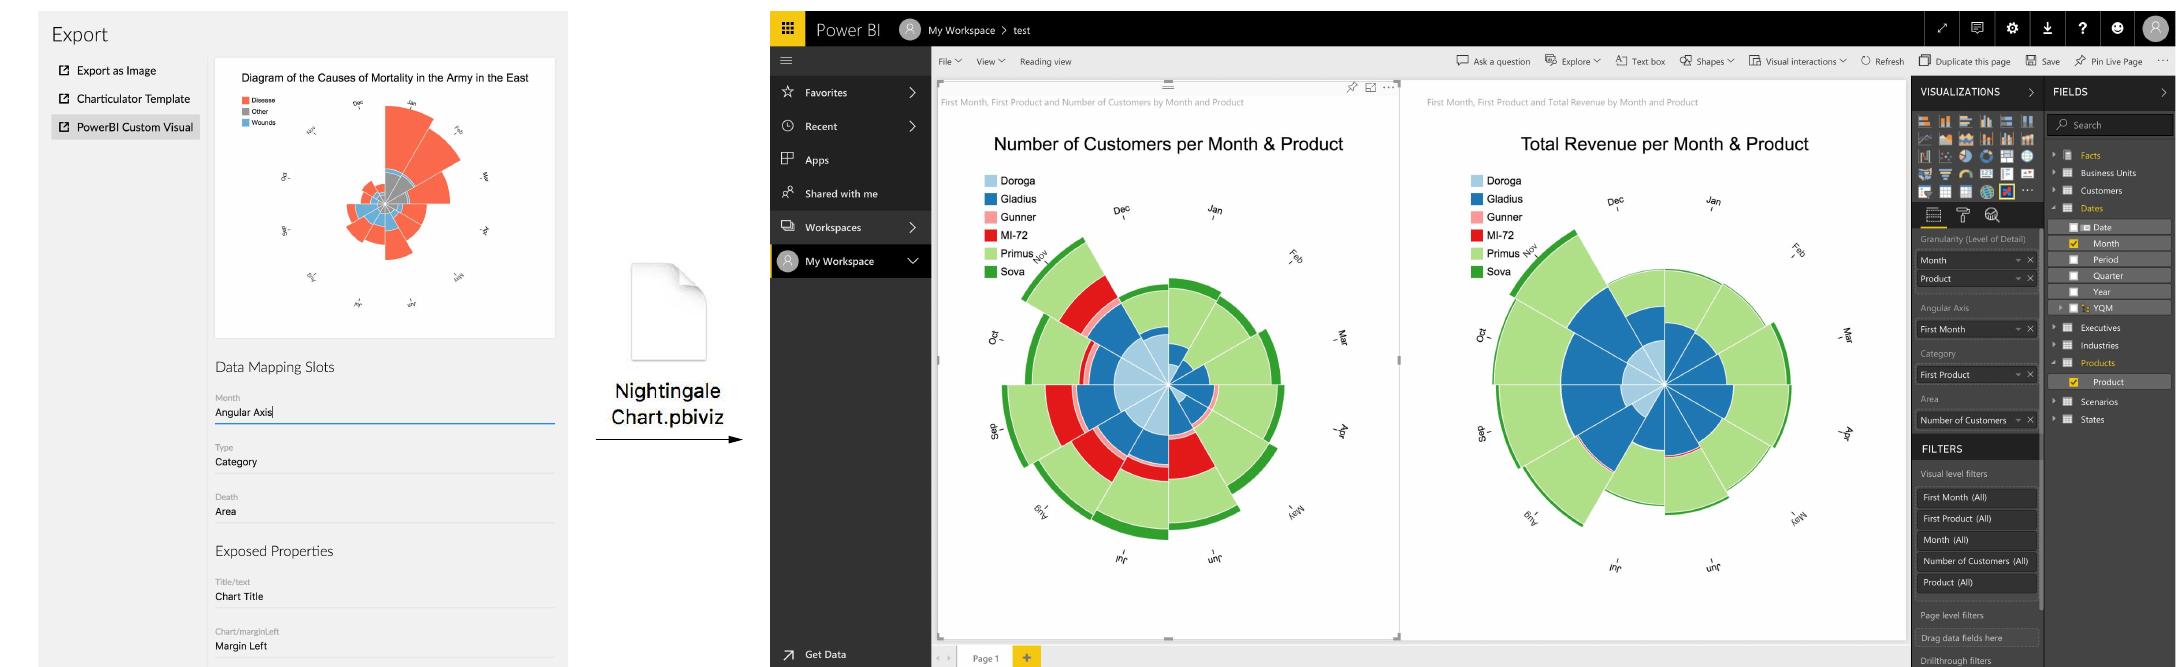The width and height of the screenshot is (2184, 667).
Task: Check the Period field checkbox
Action: tap(2073, 259)
